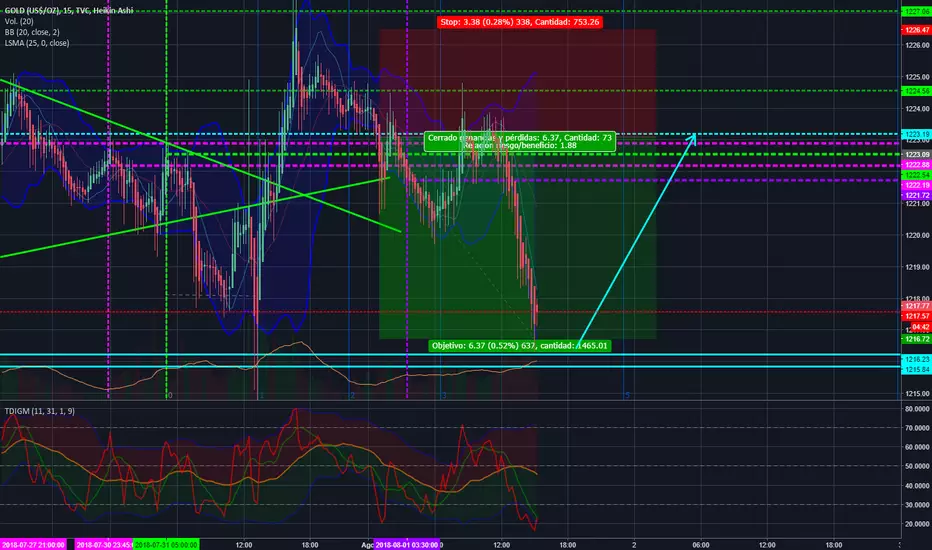Select the BB (20, close, 2) indicator legend
The image size is (932, 550).
[x=32, y=32]
